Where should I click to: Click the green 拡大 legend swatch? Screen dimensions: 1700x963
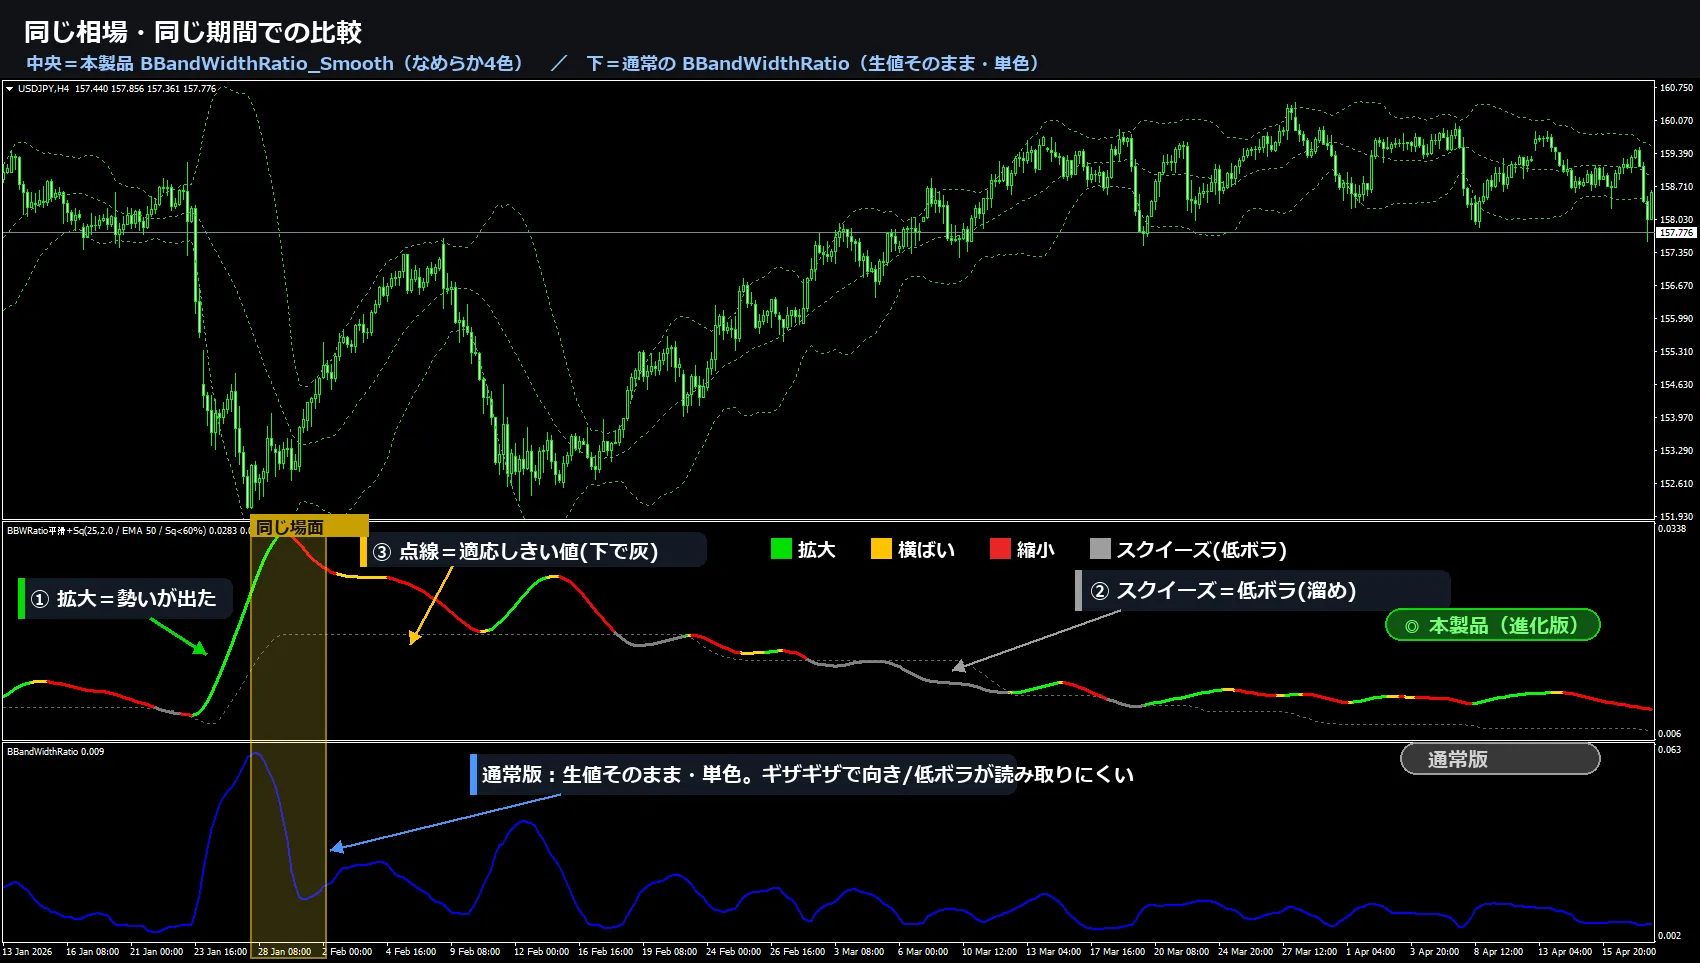(781, 549)
